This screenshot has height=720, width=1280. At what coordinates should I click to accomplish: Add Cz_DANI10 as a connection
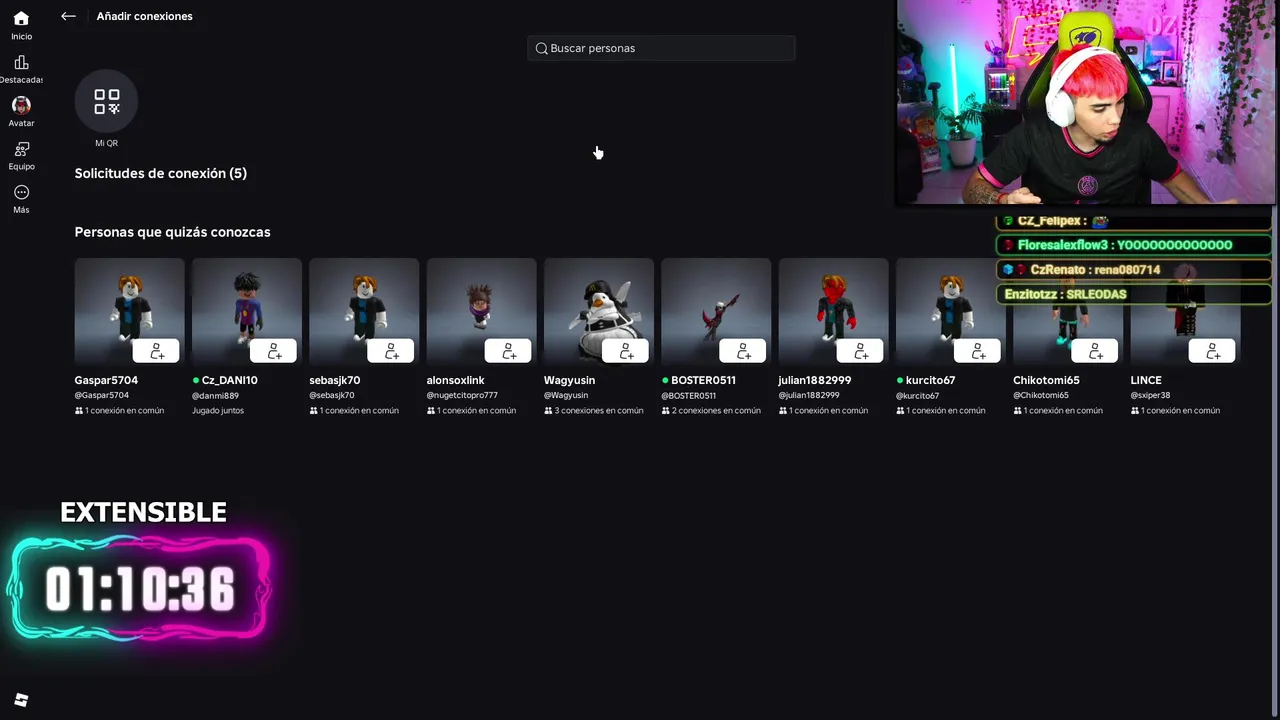coord(273,351)
